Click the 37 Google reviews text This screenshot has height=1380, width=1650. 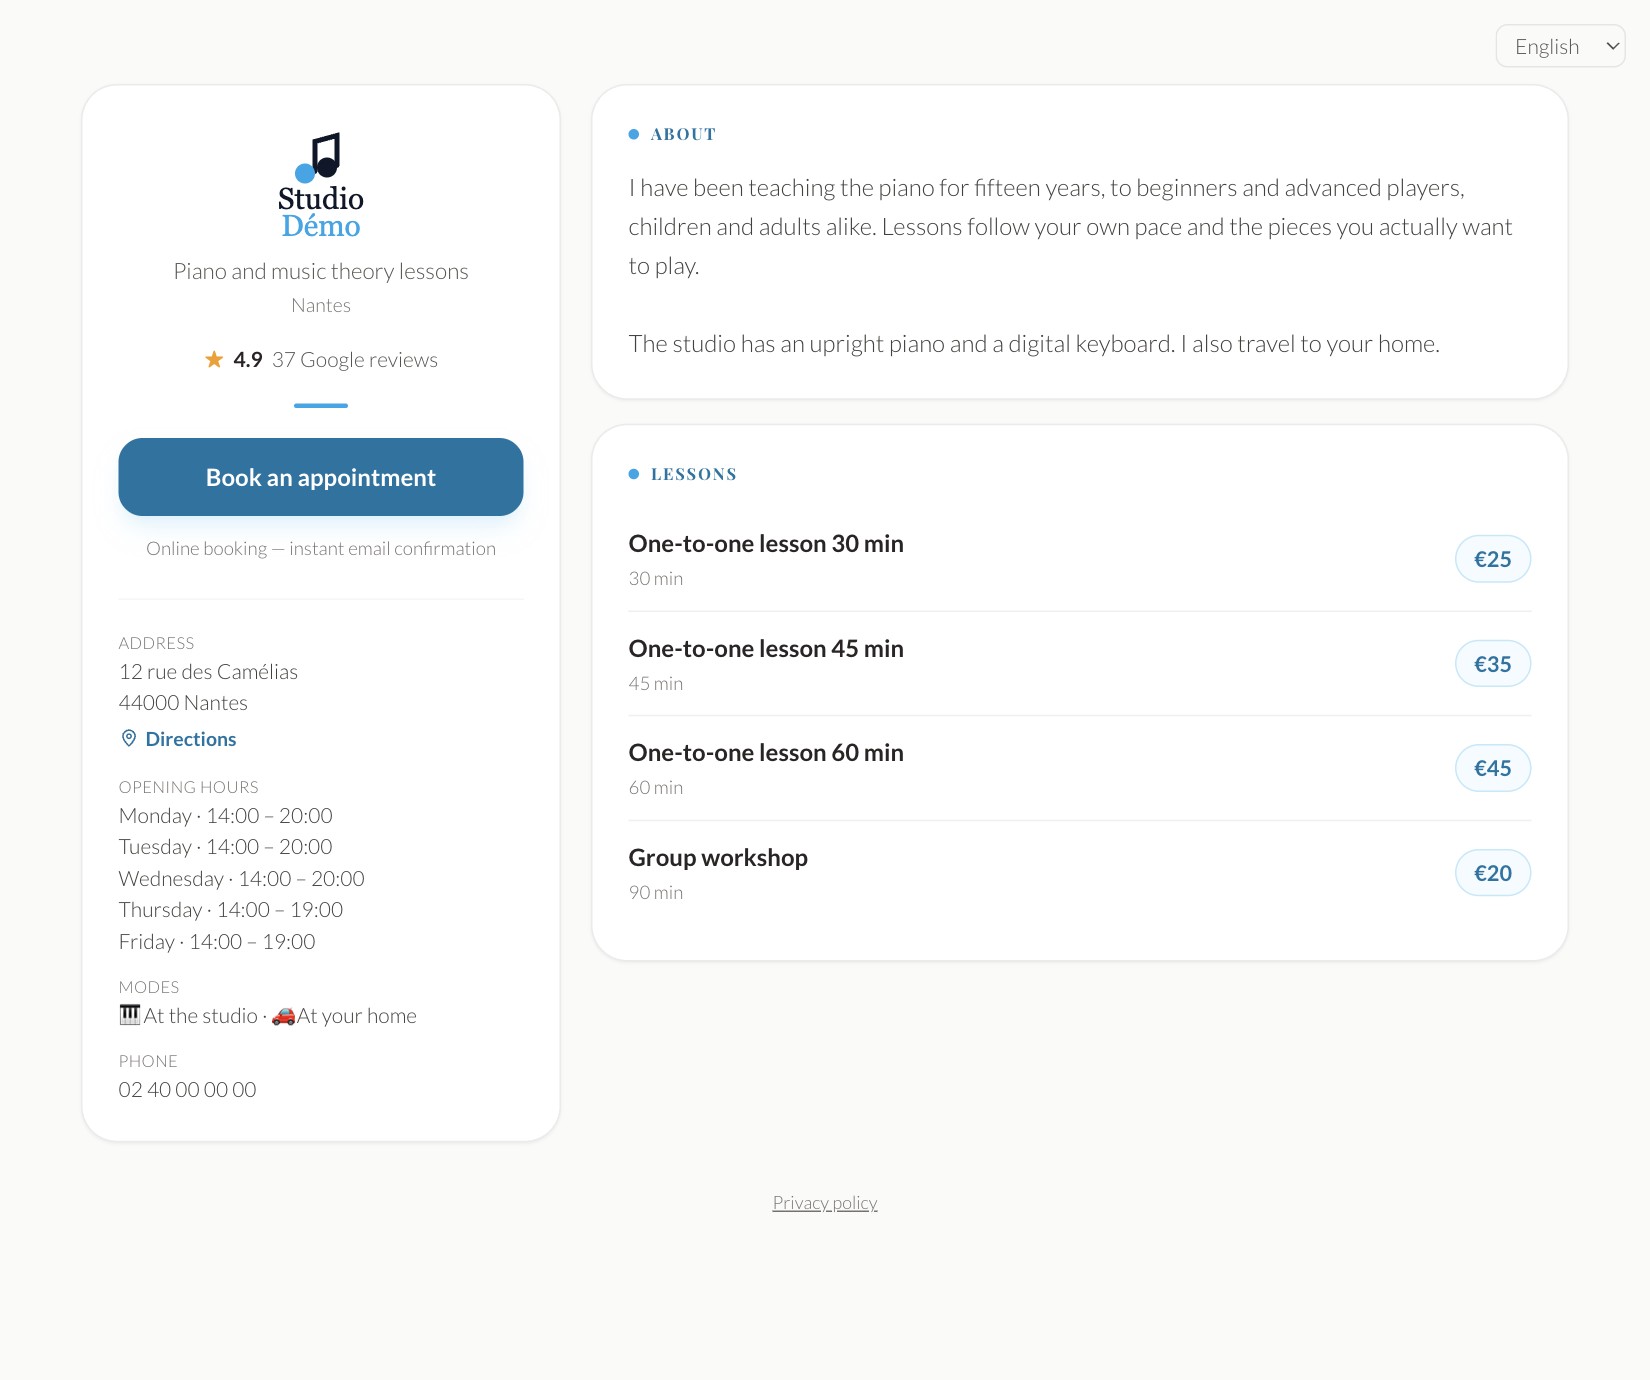[355, 360]
